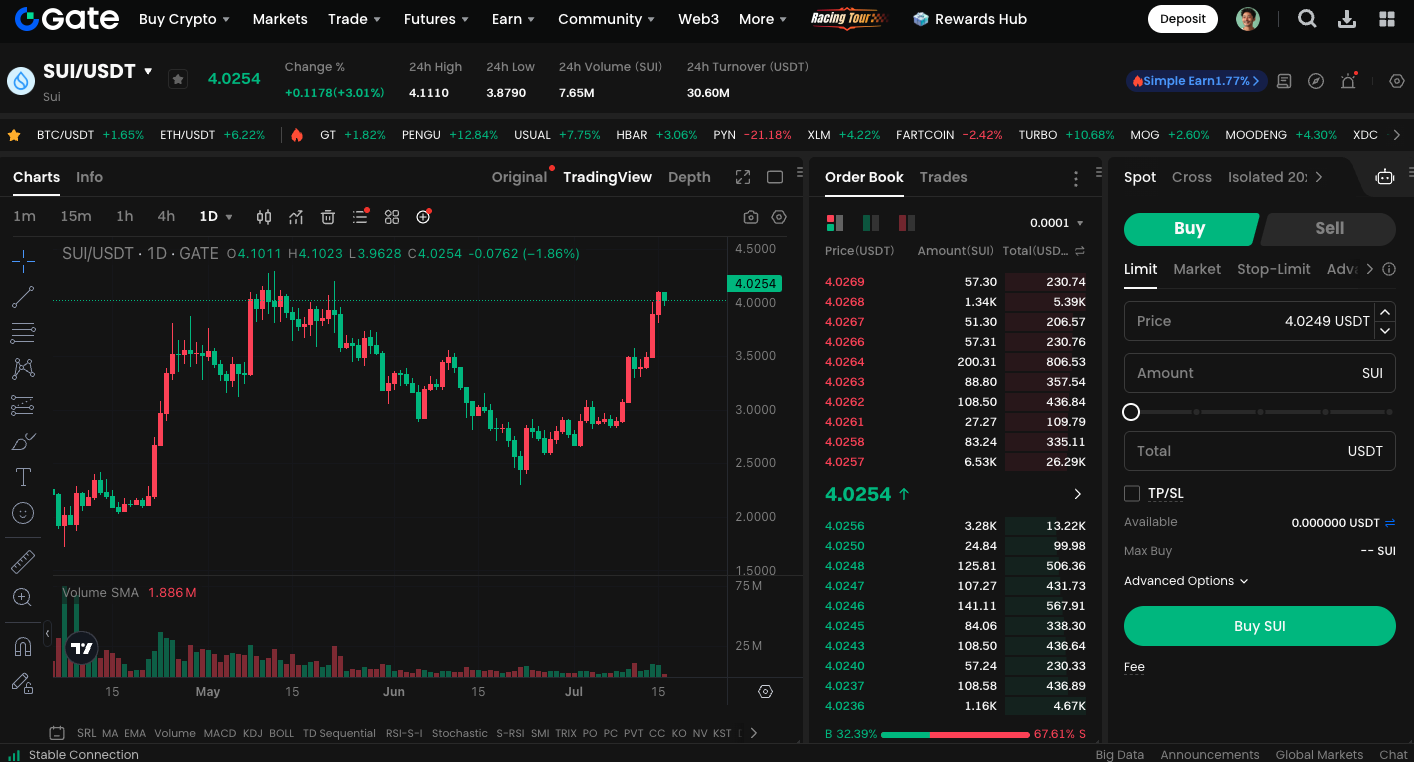Select the trend line drawing tool
Screen dimensions: 1414x762
click(x=23, y=297)
